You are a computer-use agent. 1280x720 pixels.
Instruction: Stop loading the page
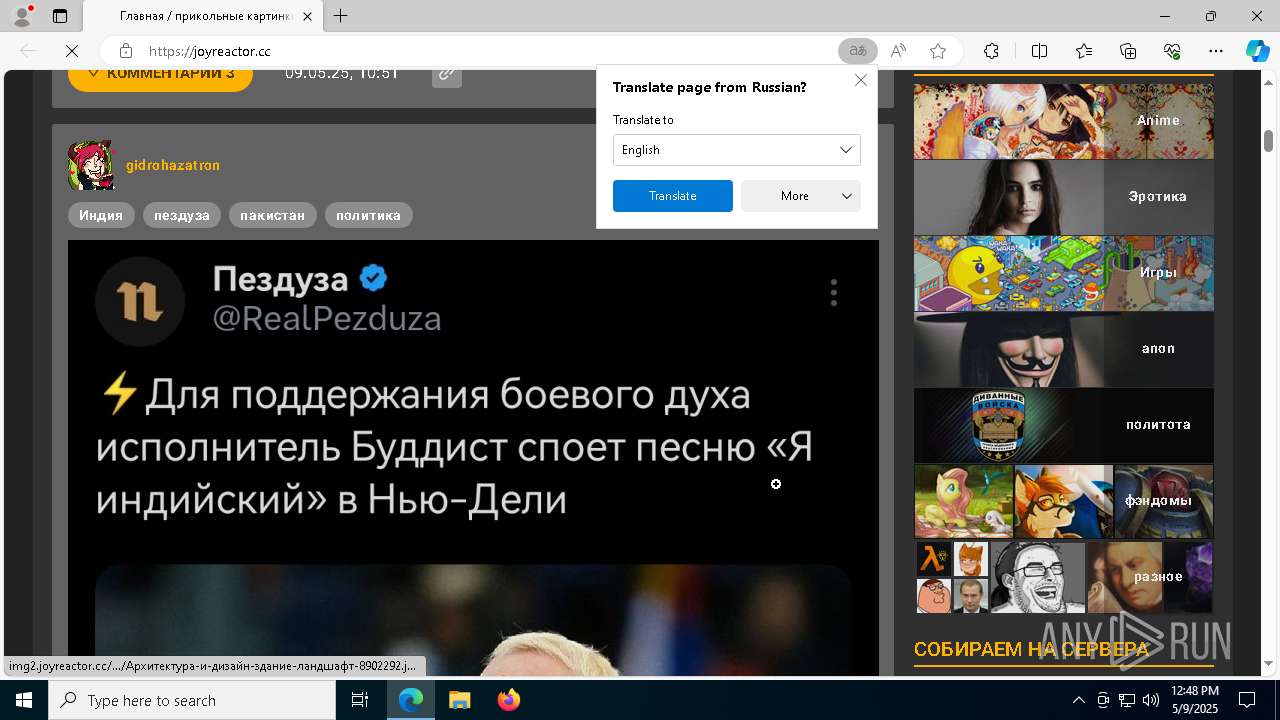pyautogui.click(x=71, y=51)
